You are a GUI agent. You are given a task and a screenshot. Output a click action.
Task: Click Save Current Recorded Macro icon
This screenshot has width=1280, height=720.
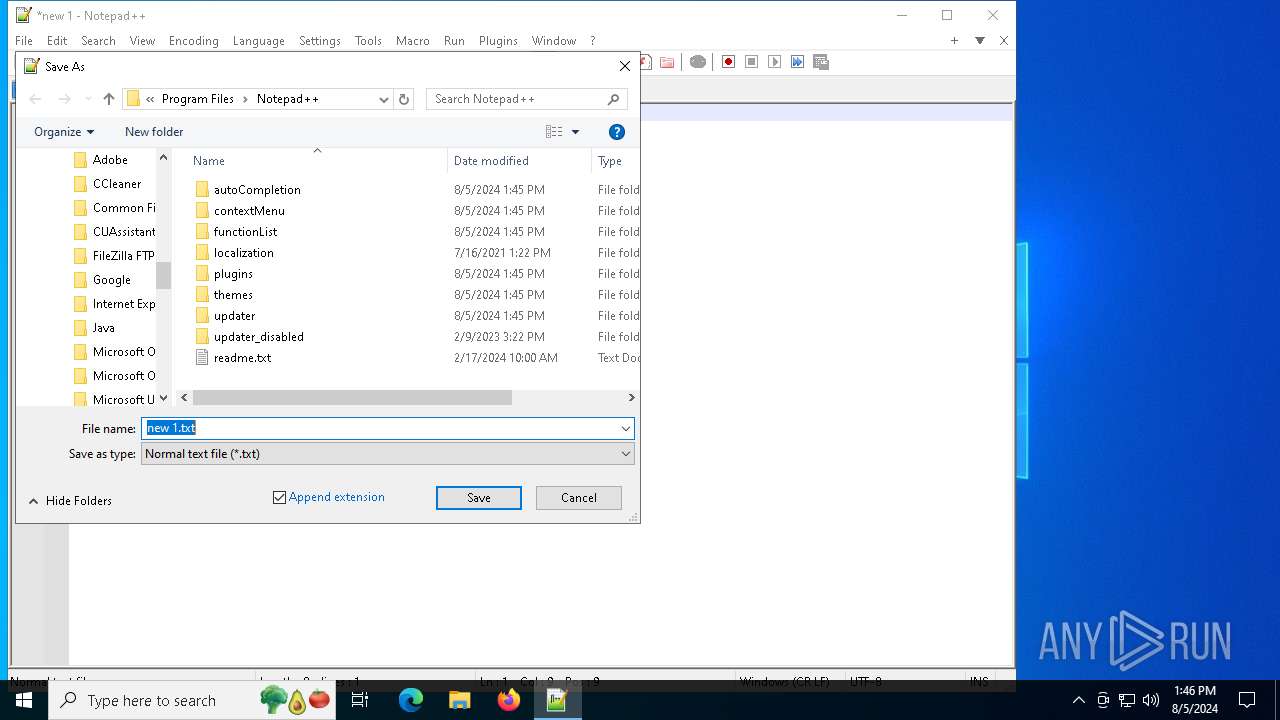(x=821, y=62)
